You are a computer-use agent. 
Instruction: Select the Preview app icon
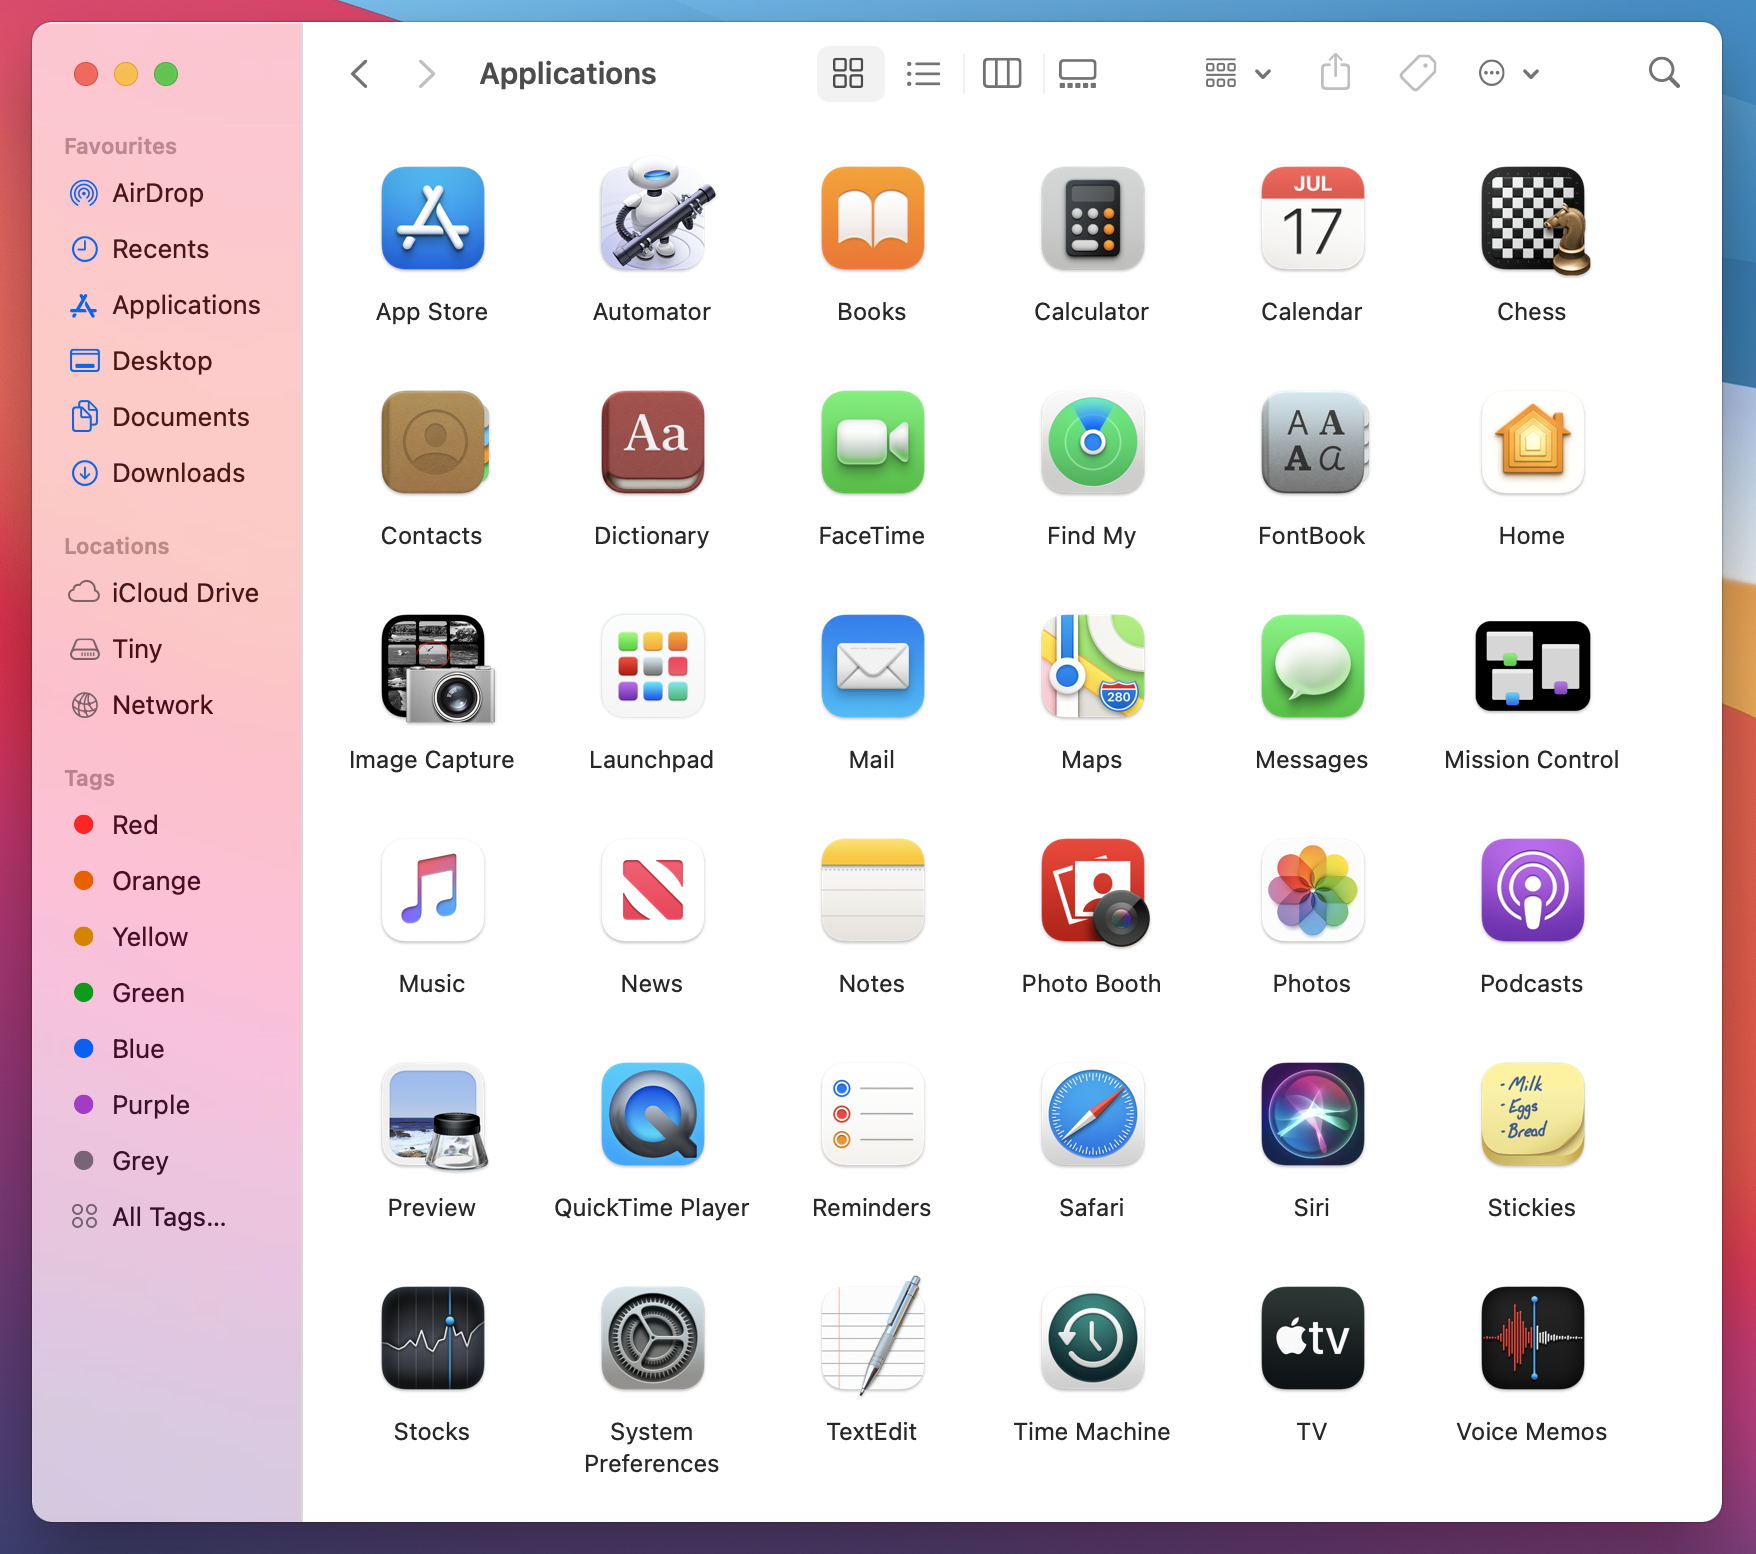434,1116
